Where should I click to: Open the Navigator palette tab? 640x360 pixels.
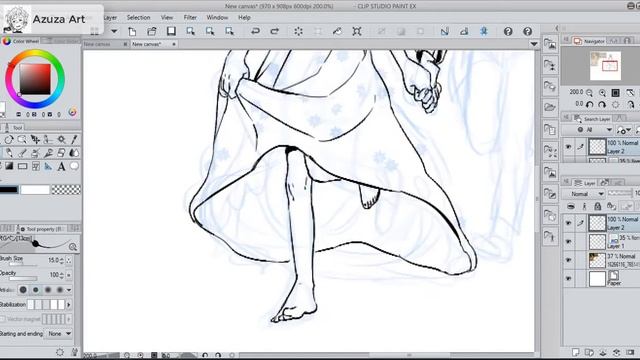click(x=589, y=41)
